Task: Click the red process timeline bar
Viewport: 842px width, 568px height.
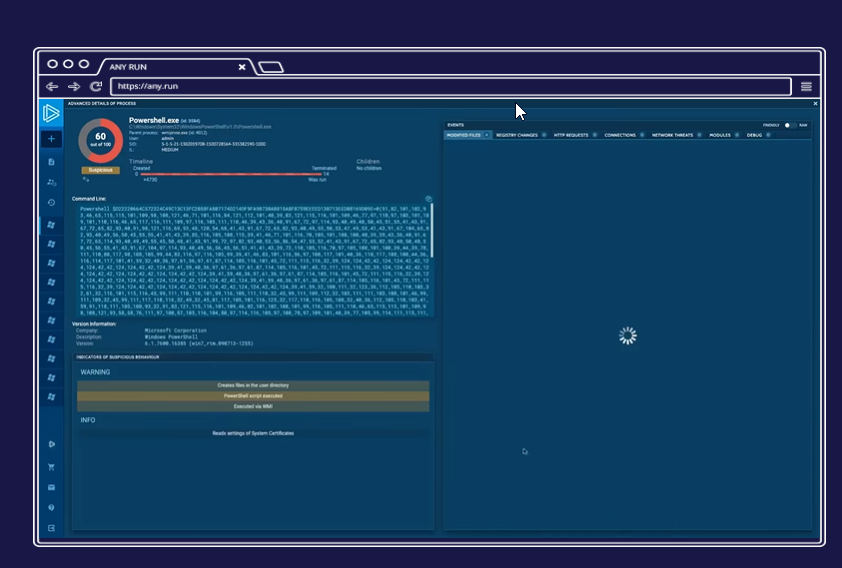Action: coord(231,174)
